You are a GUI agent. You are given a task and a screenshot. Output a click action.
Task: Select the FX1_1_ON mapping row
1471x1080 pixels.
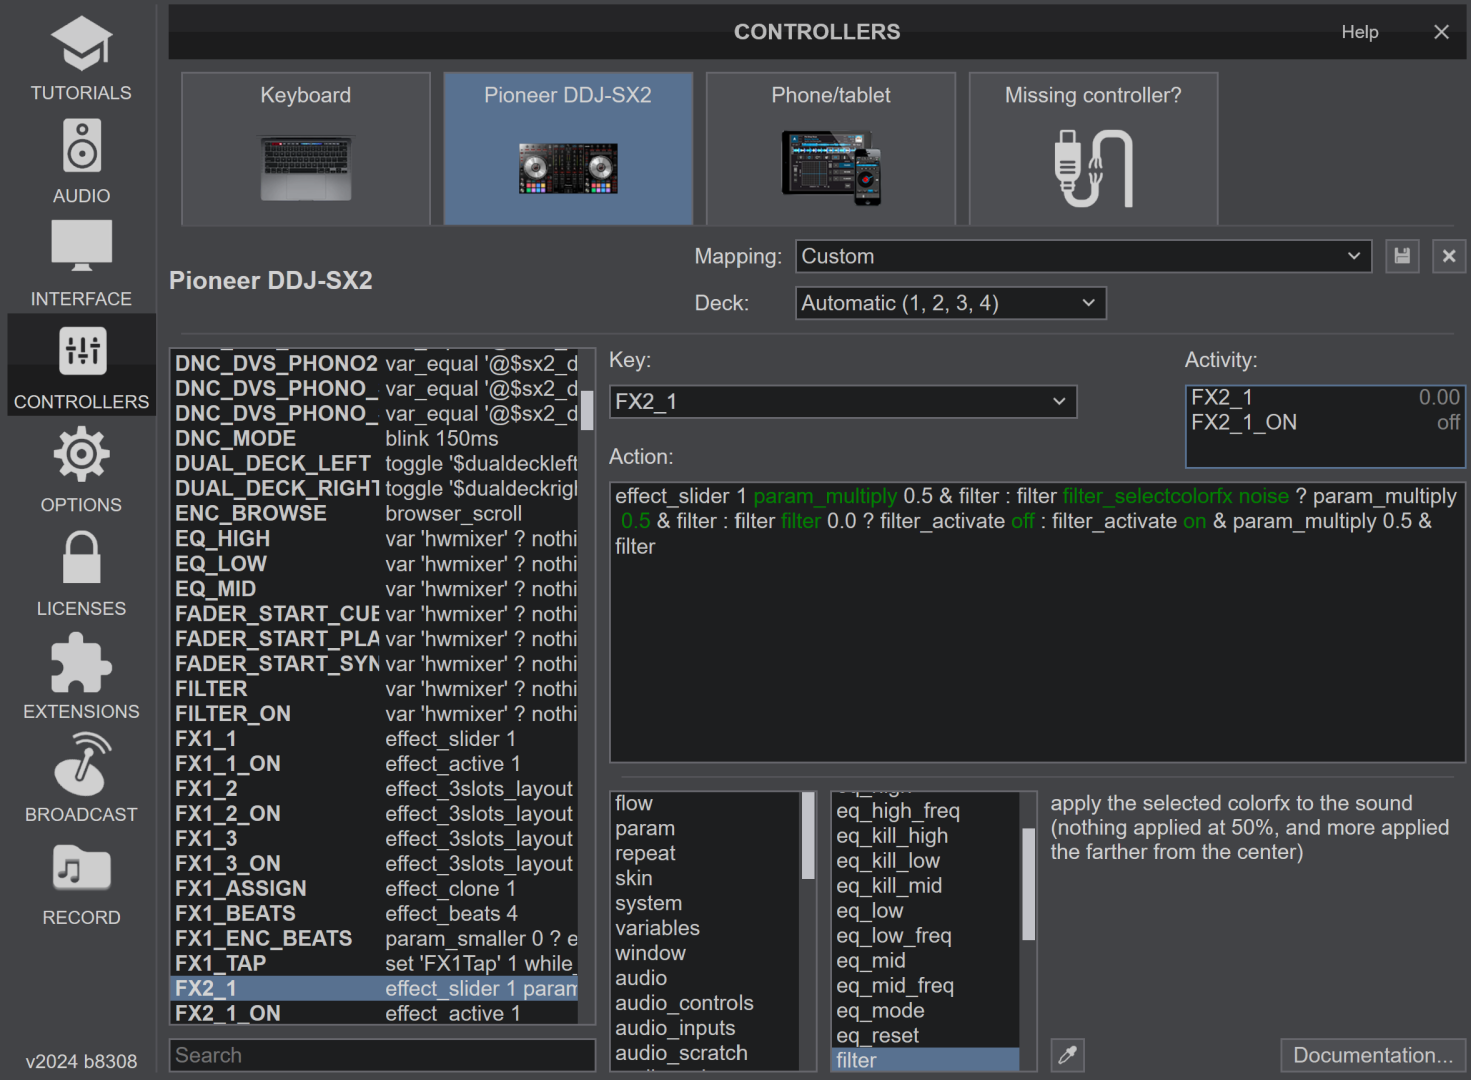(374, 763)
